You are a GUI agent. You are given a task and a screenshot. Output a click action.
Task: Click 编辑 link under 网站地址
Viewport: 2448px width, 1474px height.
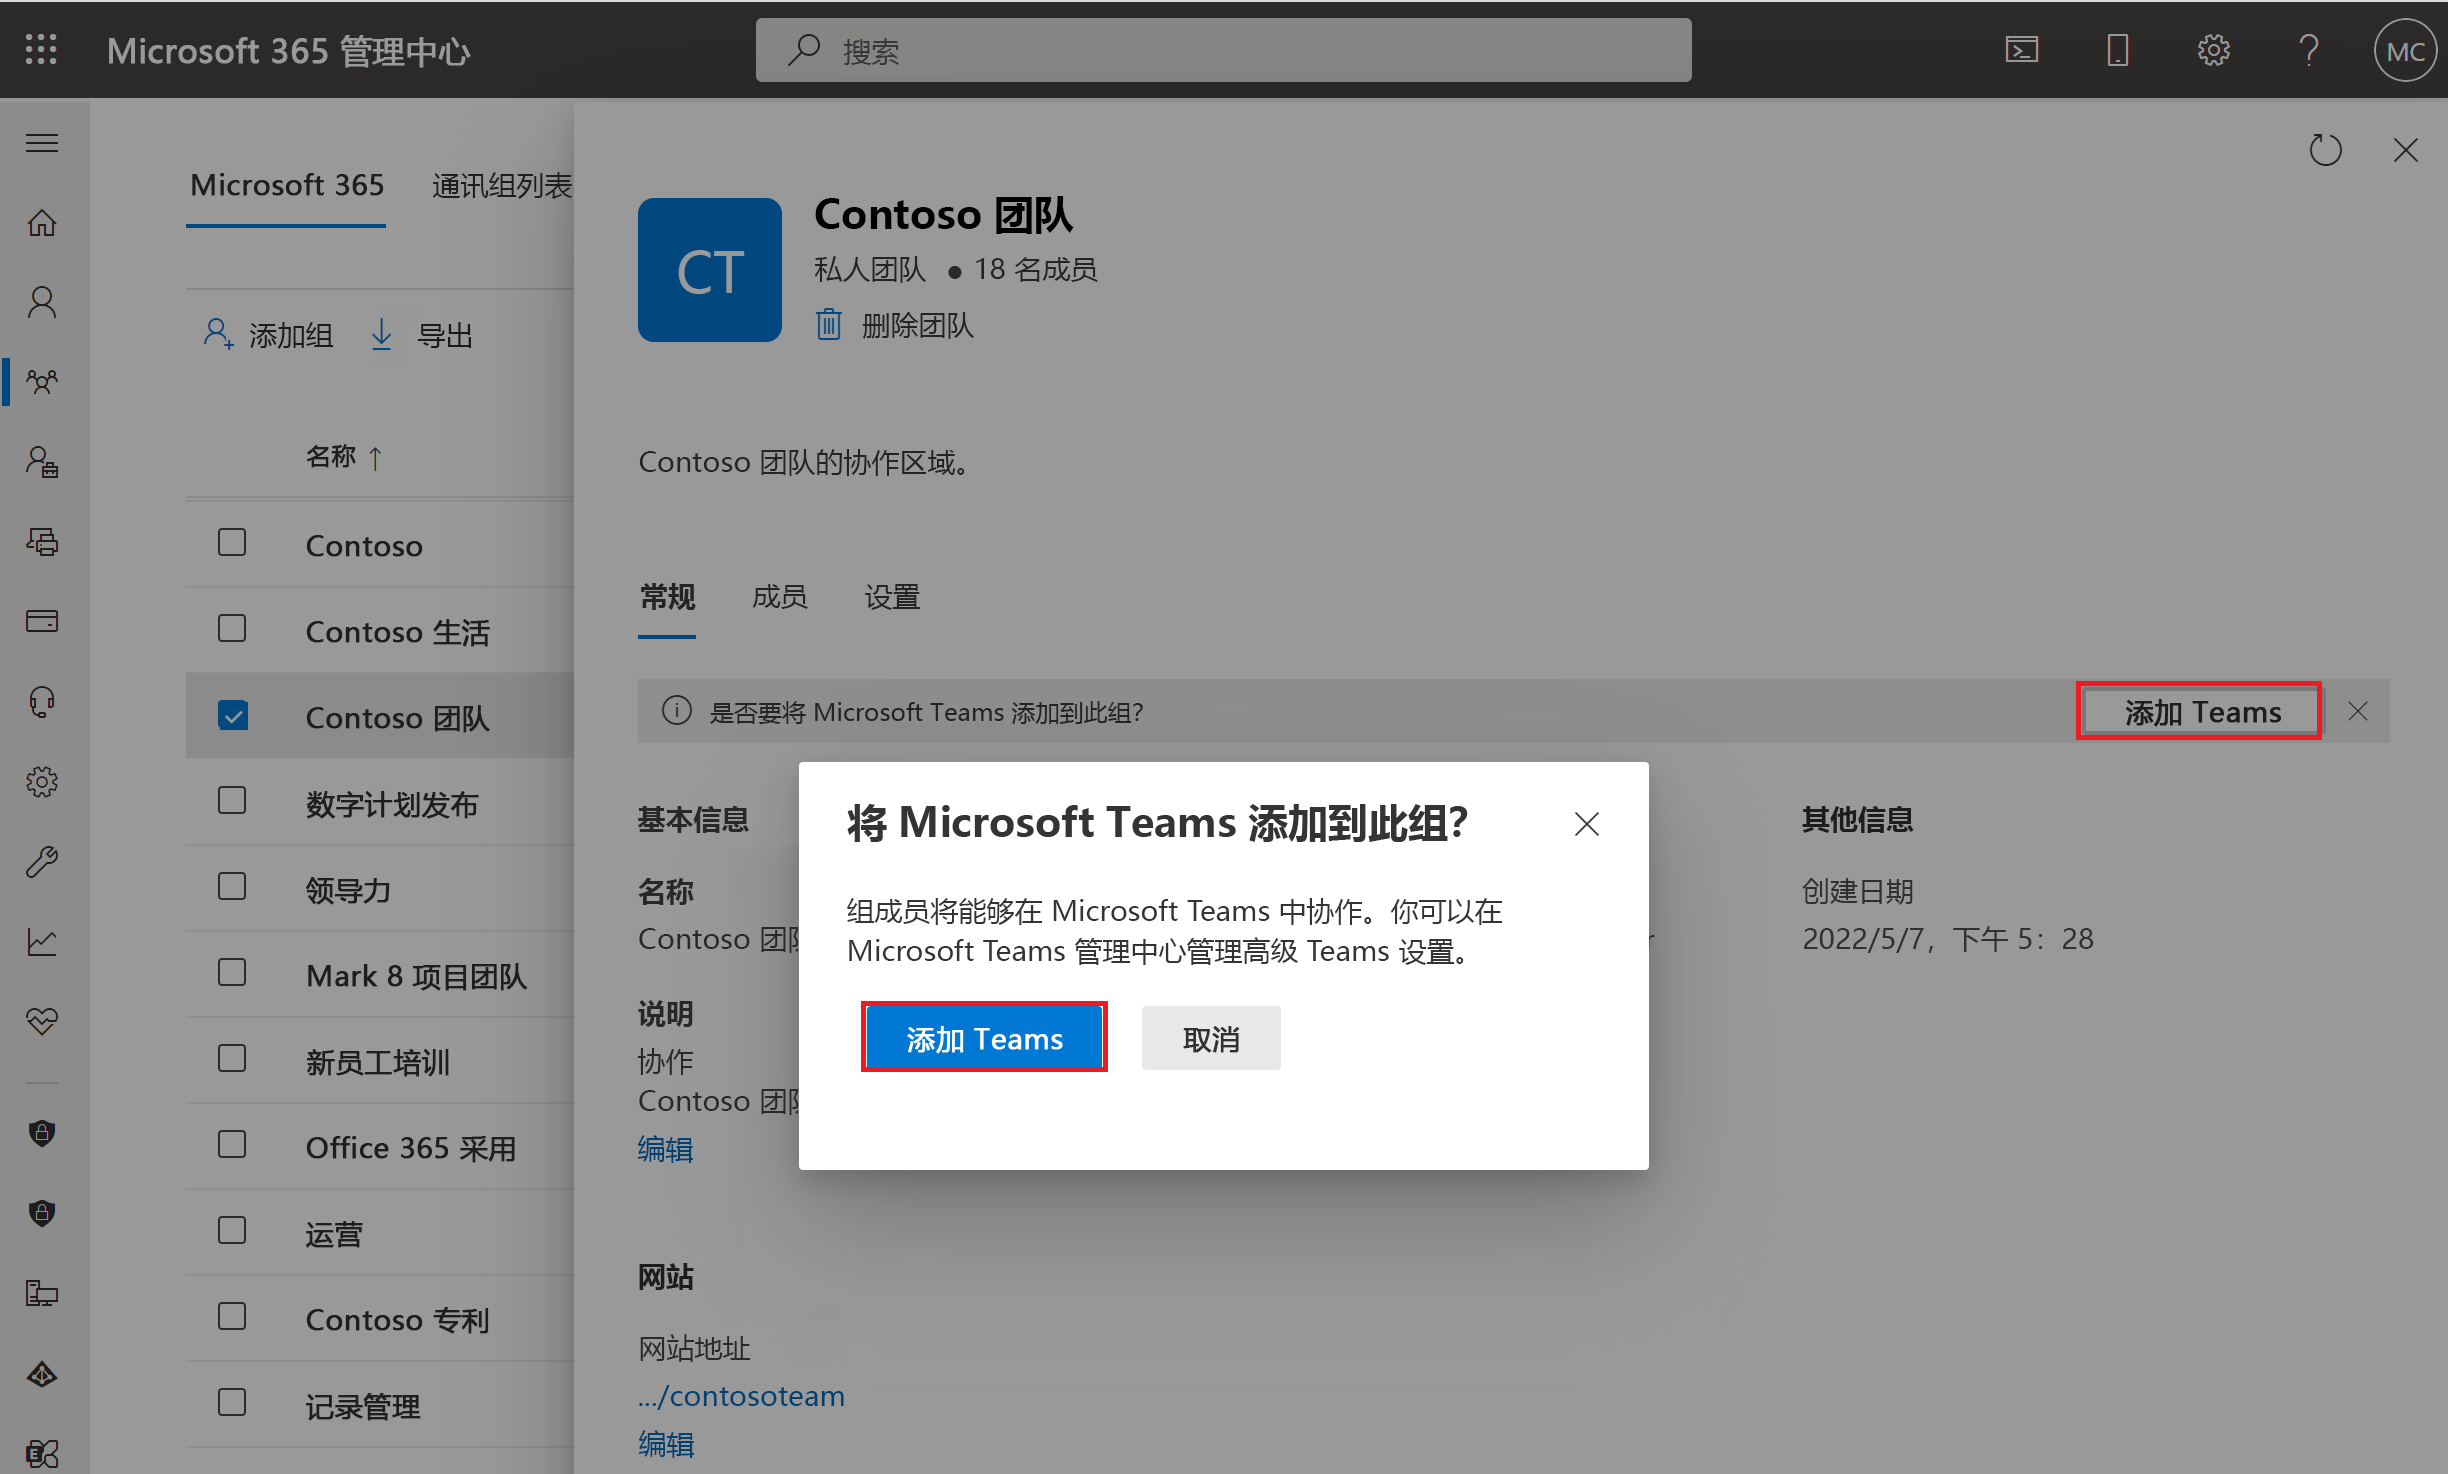[665, 1445]
